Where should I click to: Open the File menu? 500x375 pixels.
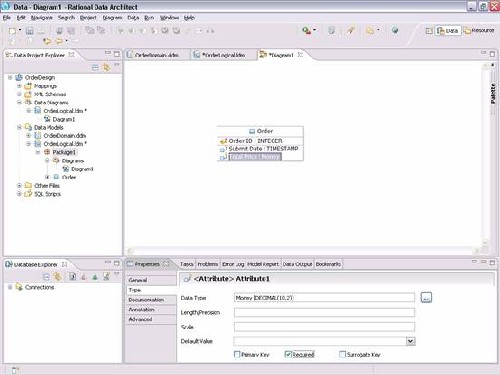pos(7,18)
